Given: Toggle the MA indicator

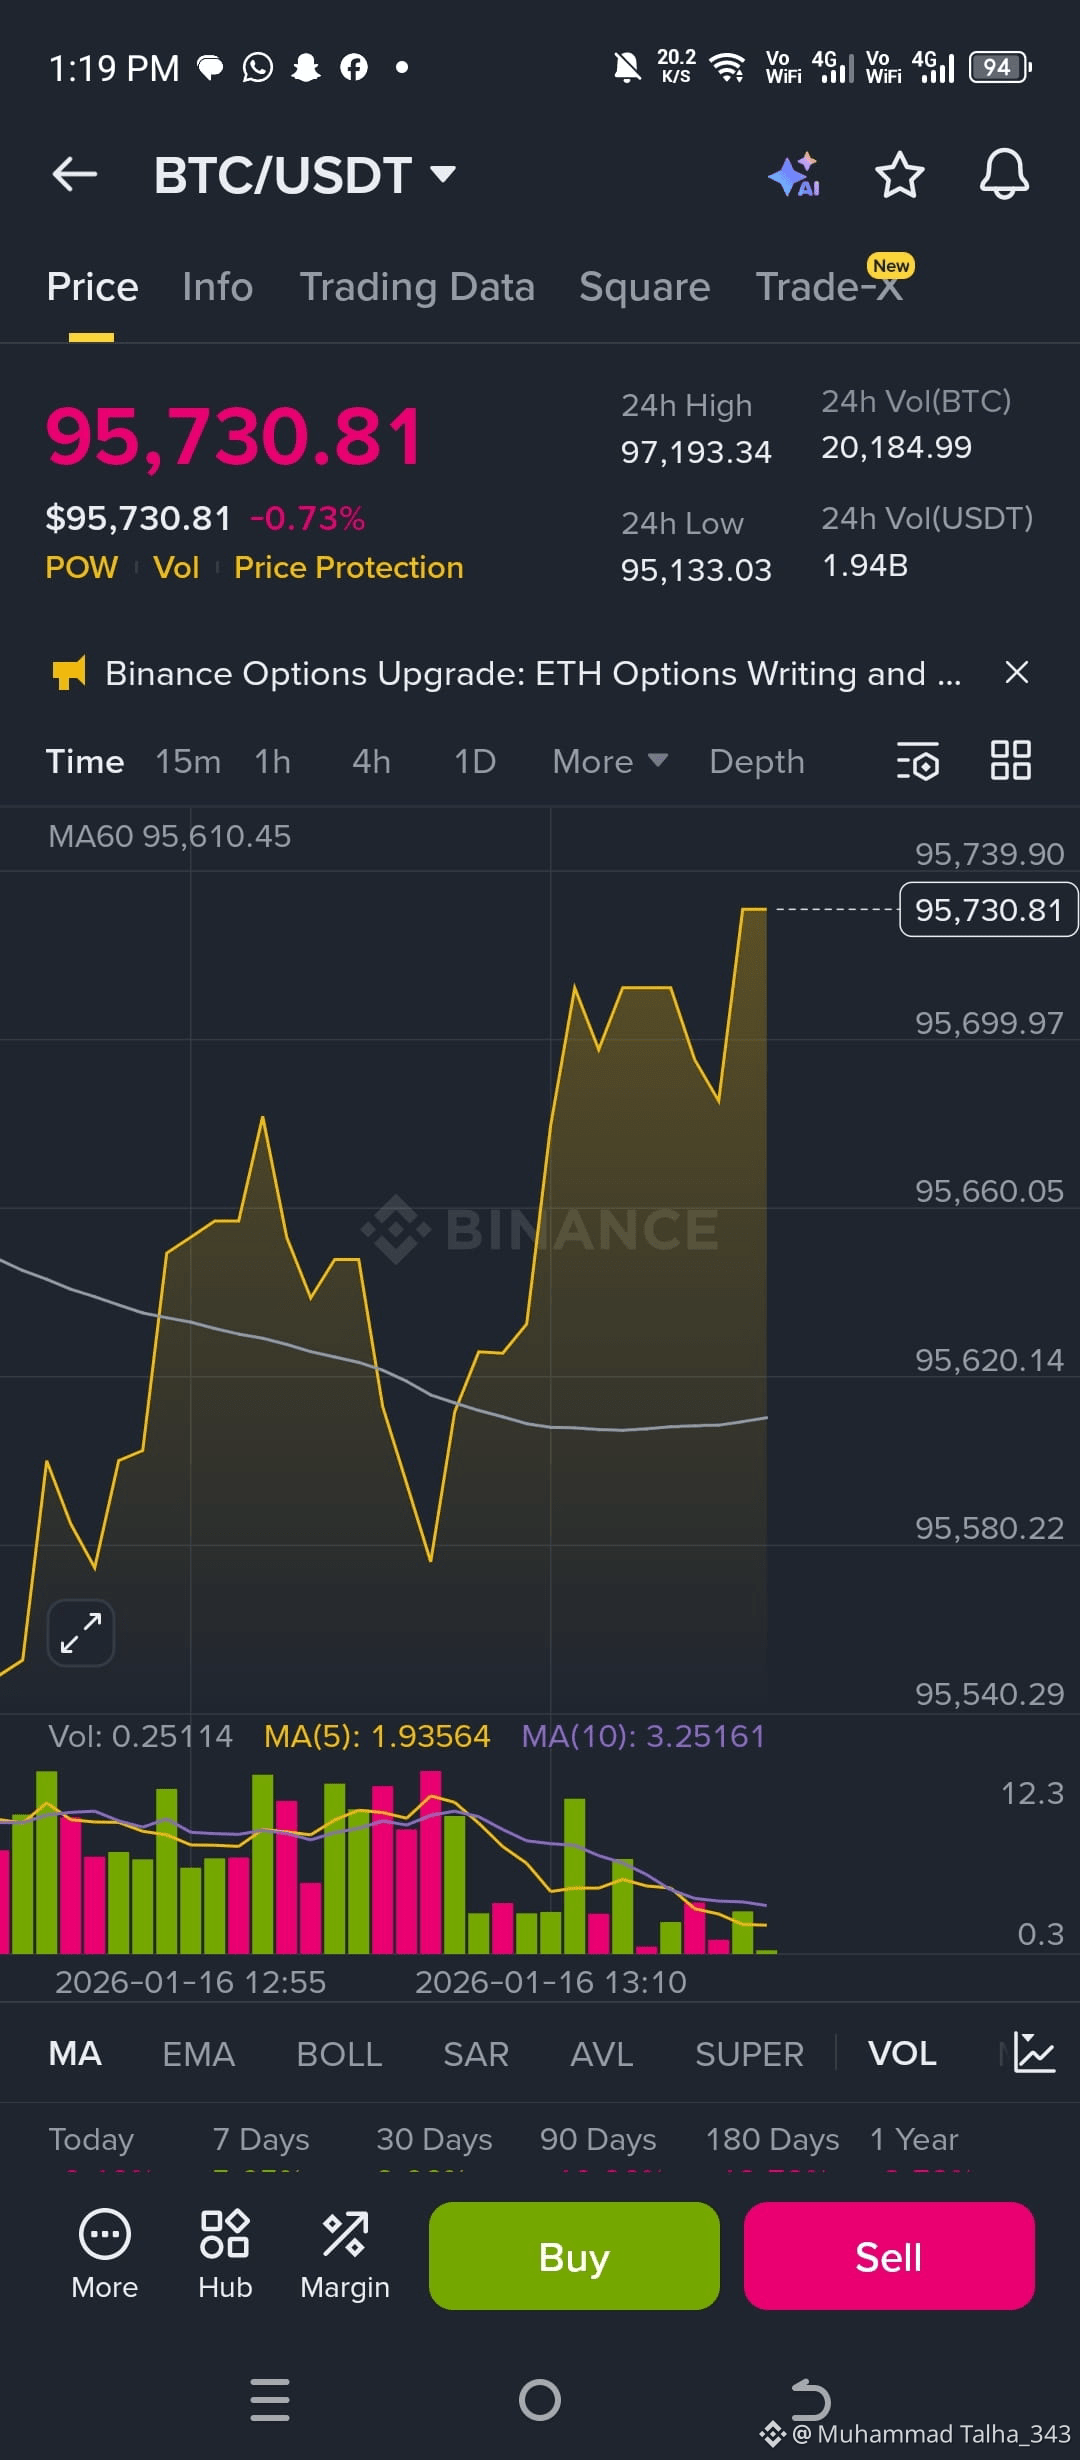Looking at the screenshot, I should tap(75, 2054).
